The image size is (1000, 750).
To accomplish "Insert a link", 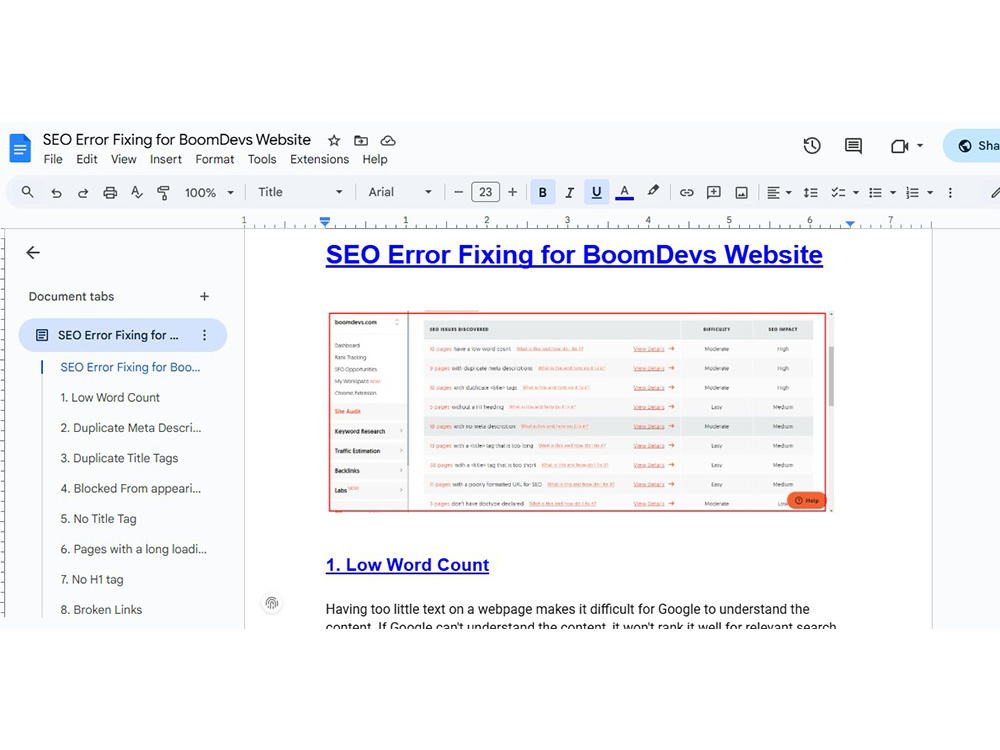I will [686, 193].
